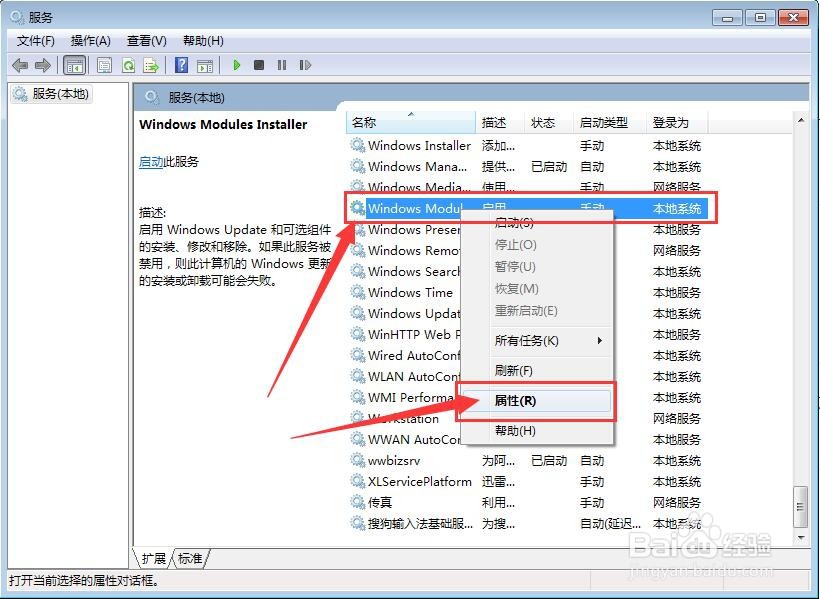Click the gear icon next to XLServicePlatform
Screen dimensions: 820x599
[358, 481]
